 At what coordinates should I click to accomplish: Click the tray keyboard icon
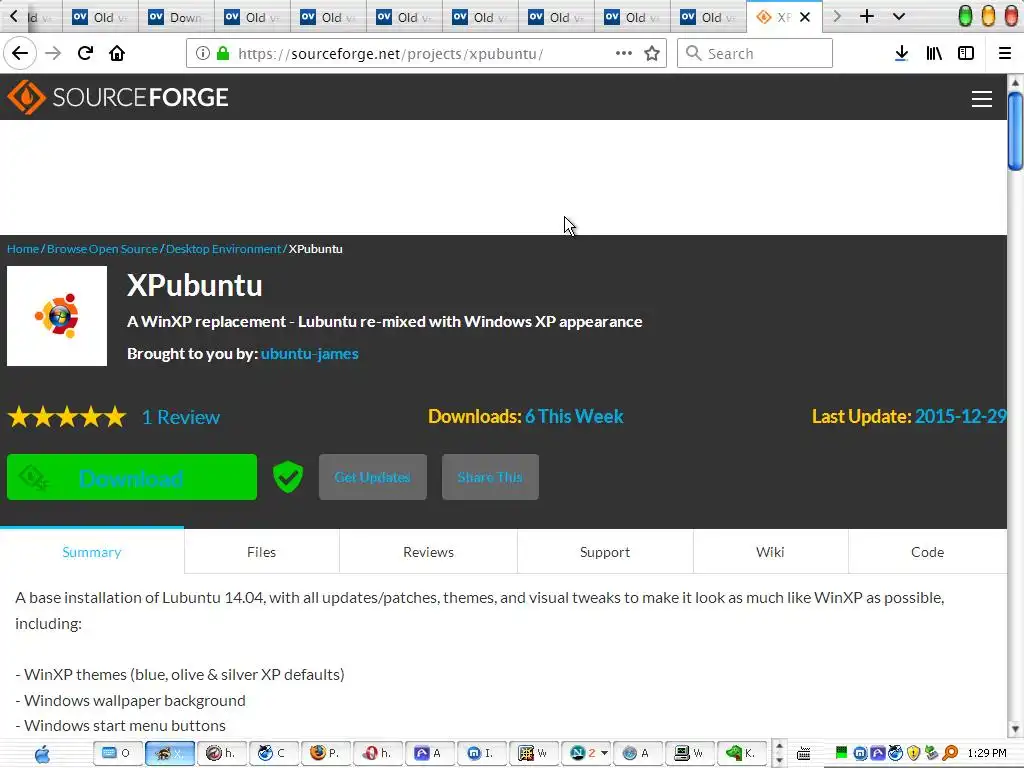tap(803, 754)
